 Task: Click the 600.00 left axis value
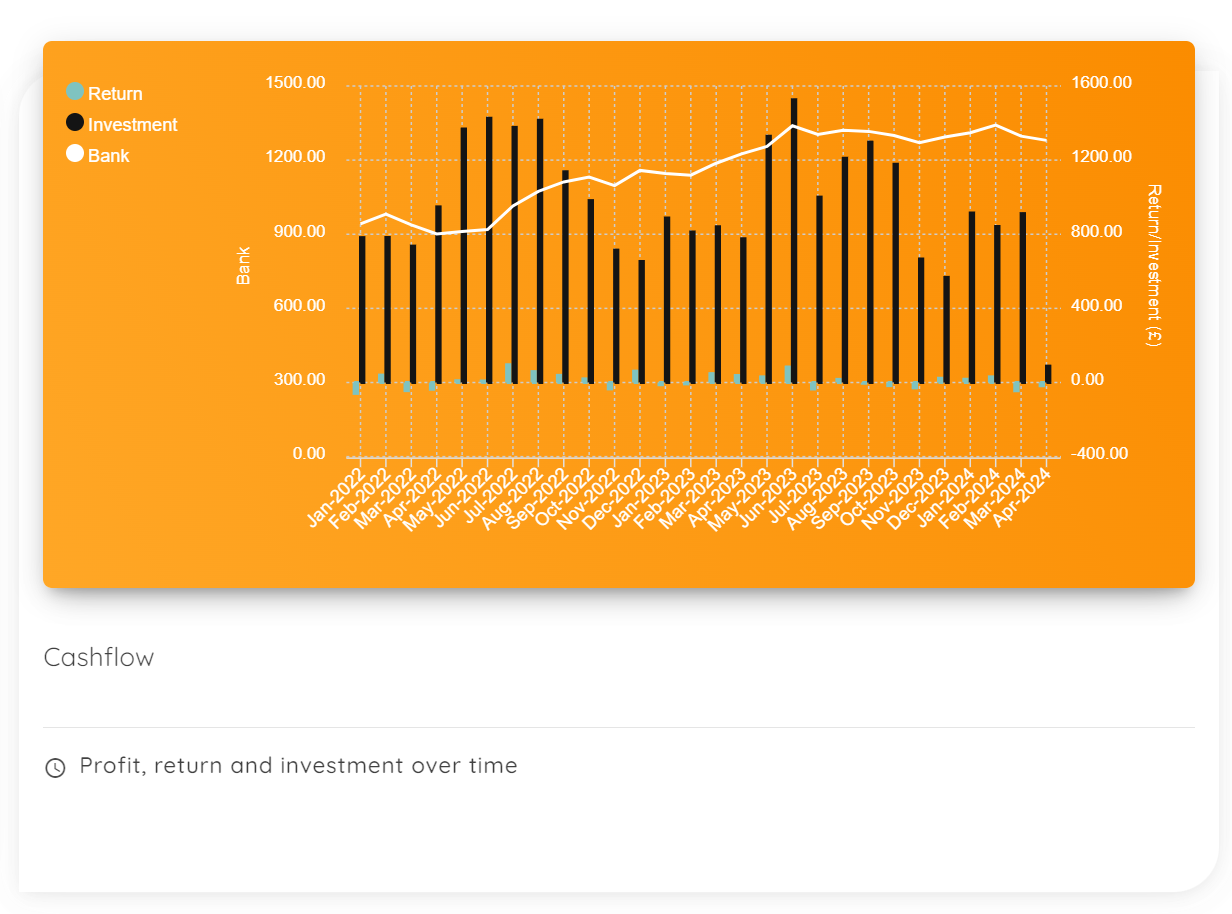click(300, 306)
